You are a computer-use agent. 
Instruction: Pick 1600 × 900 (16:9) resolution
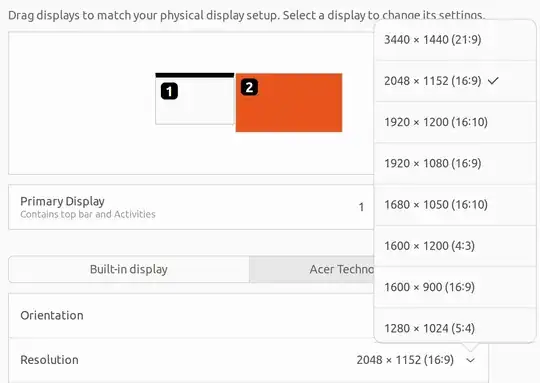[455, 287]
